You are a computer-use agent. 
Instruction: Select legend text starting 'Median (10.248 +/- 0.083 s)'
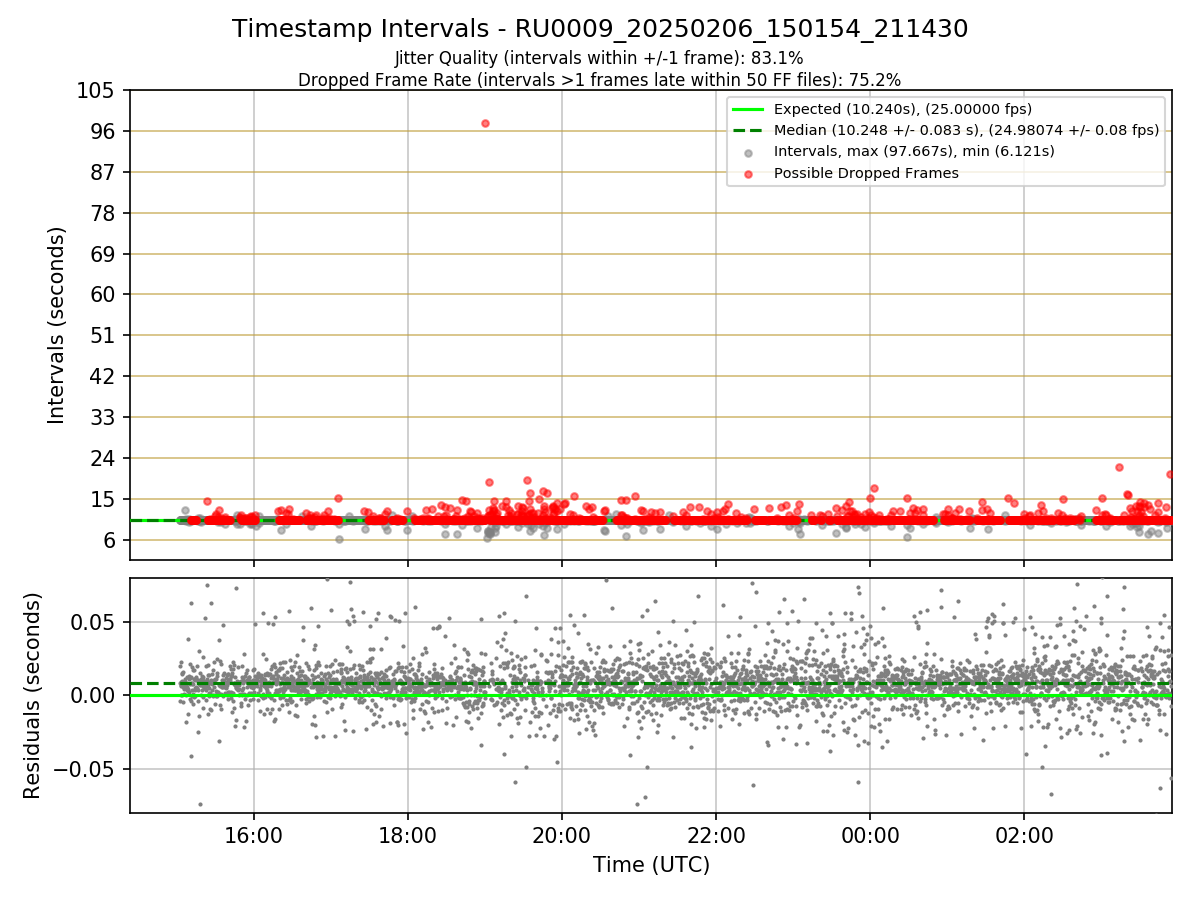pos(966,130)
